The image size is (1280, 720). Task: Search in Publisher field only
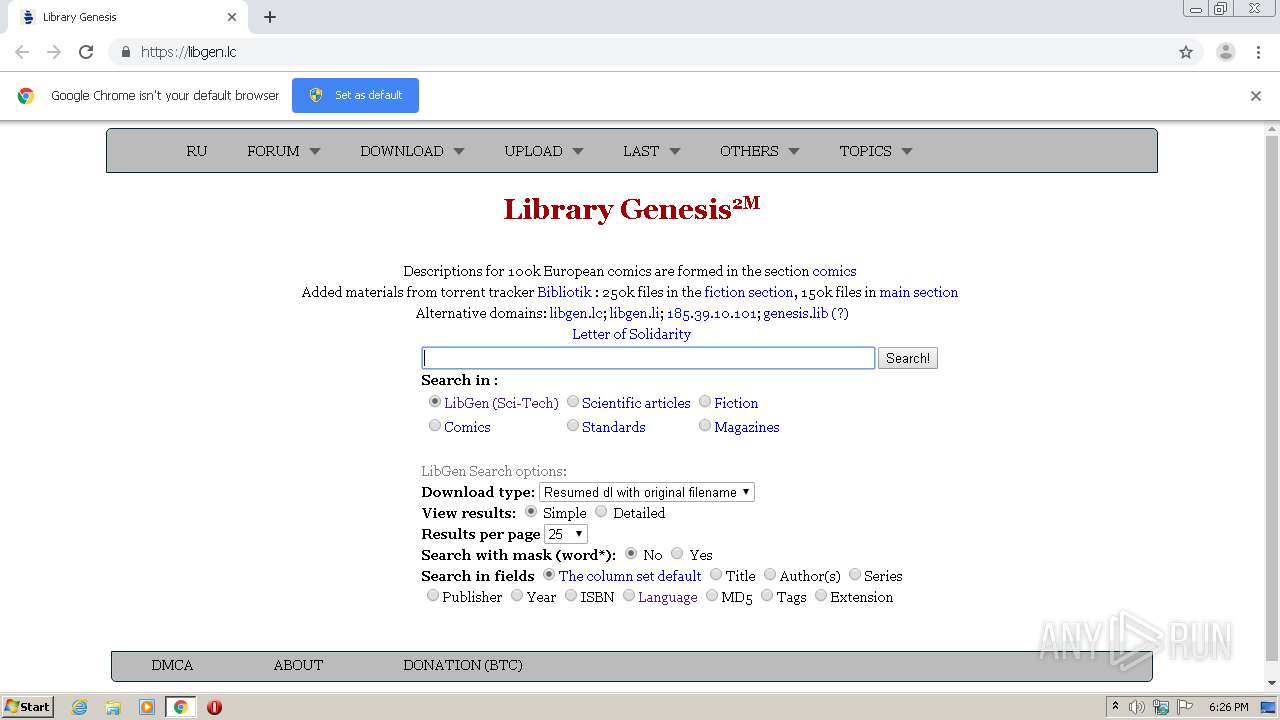[x=433, y=595]
